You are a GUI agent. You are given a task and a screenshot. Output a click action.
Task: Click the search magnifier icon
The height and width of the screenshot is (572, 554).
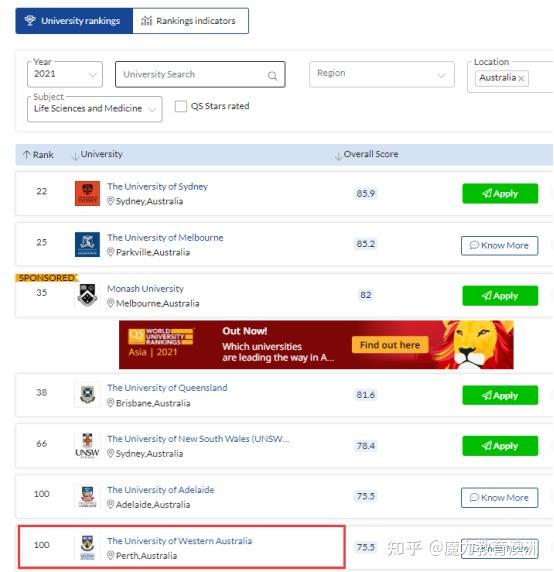(272, 76)
